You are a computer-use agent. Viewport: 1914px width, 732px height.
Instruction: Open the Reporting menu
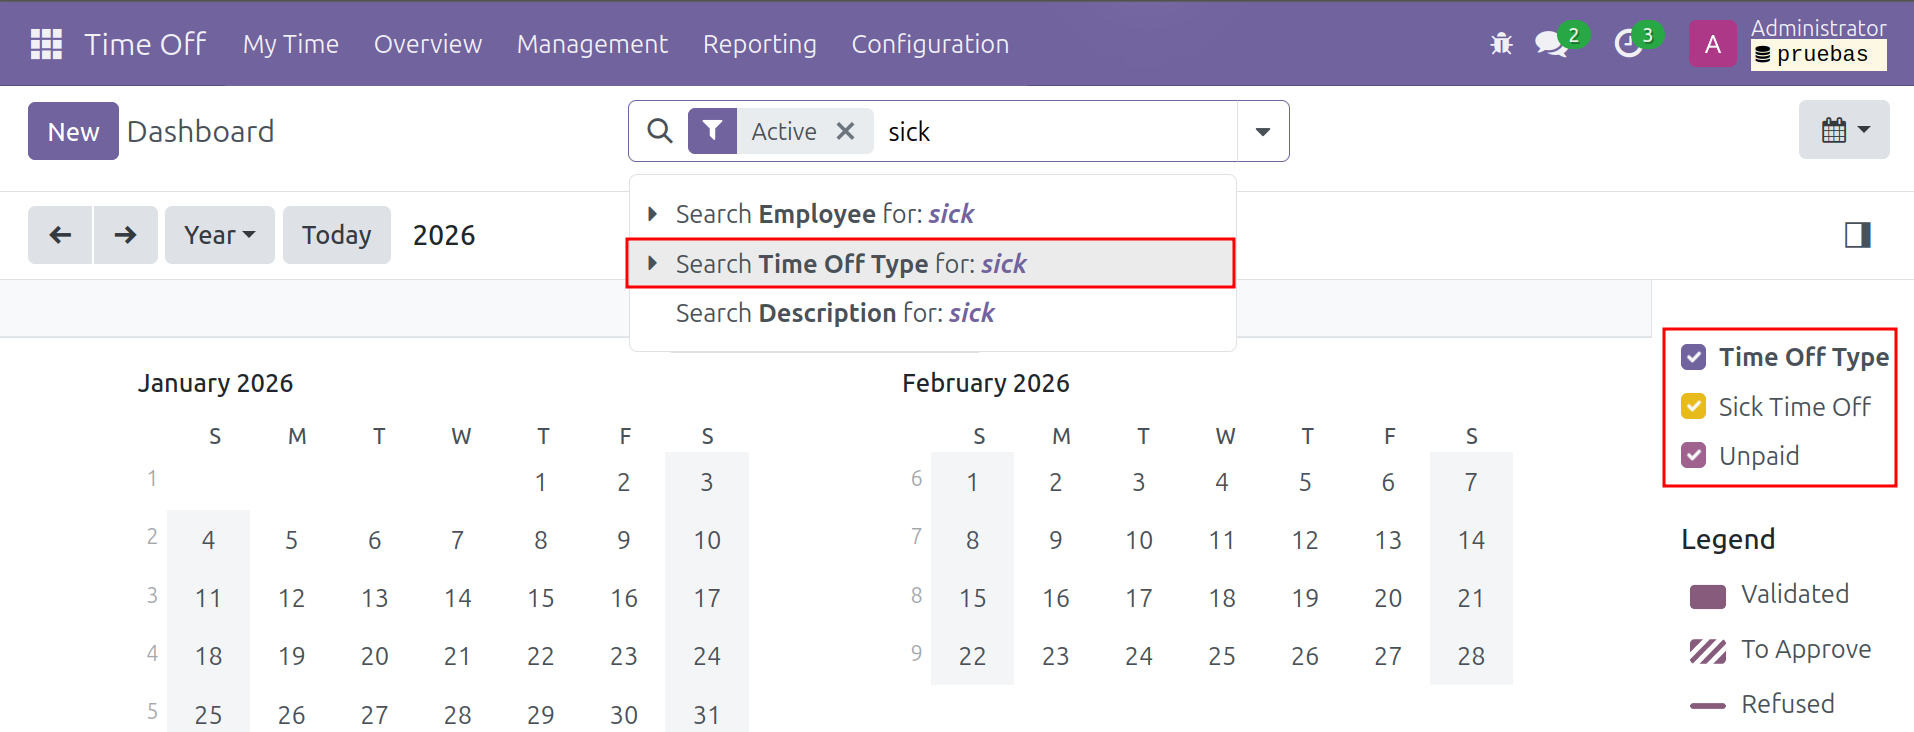coord(760,44)
